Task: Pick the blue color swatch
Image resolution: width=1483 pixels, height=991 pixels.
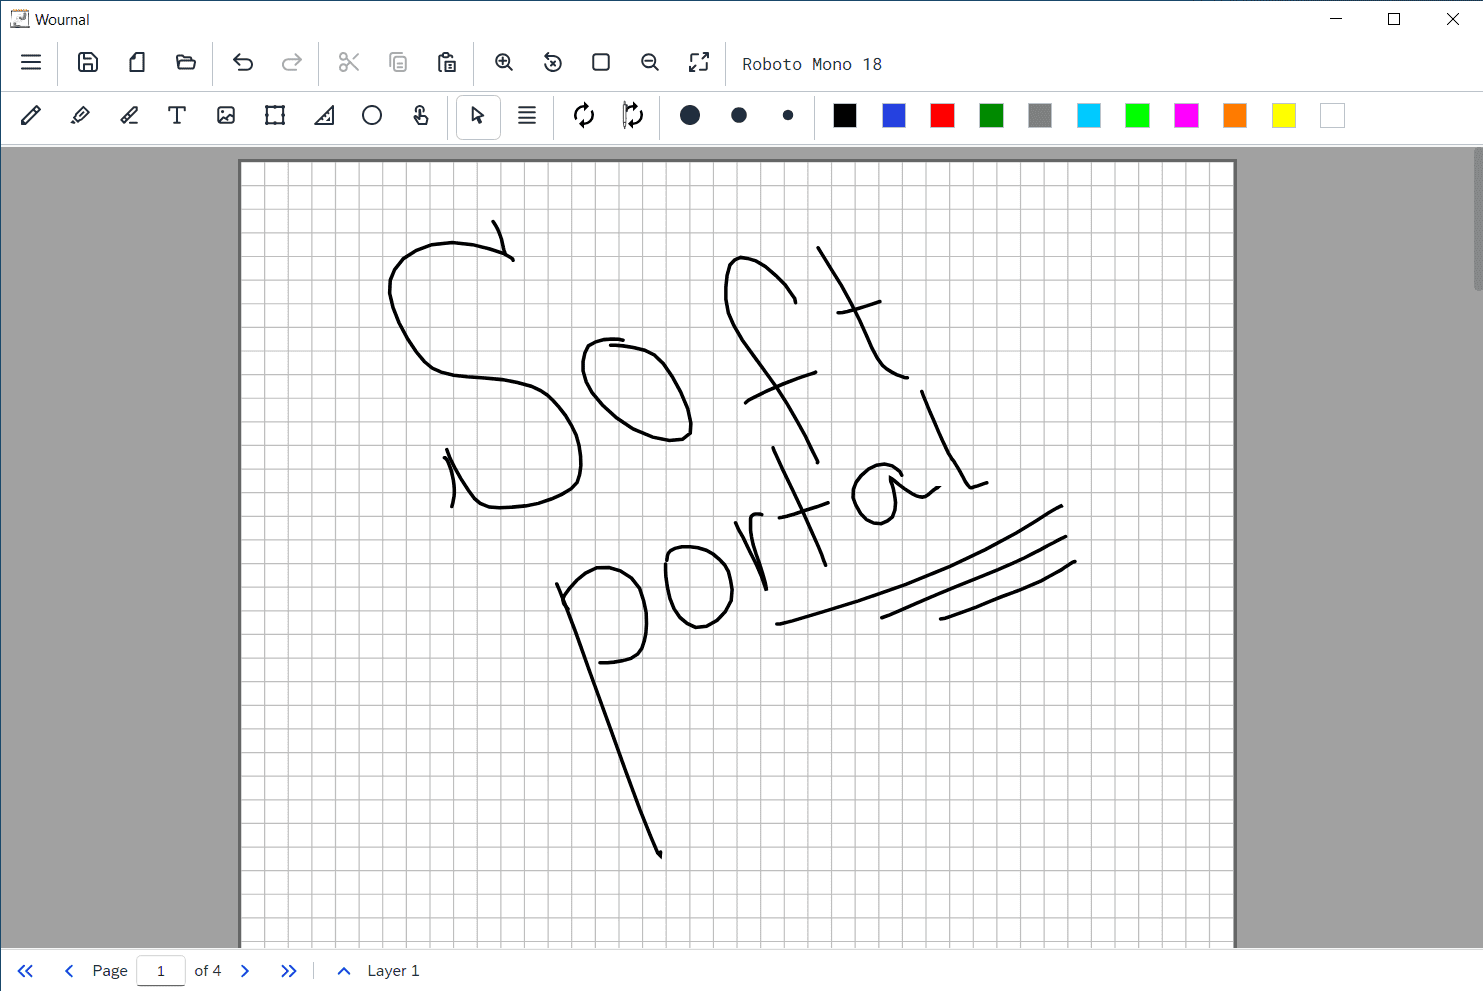Action: coord(894,116)
